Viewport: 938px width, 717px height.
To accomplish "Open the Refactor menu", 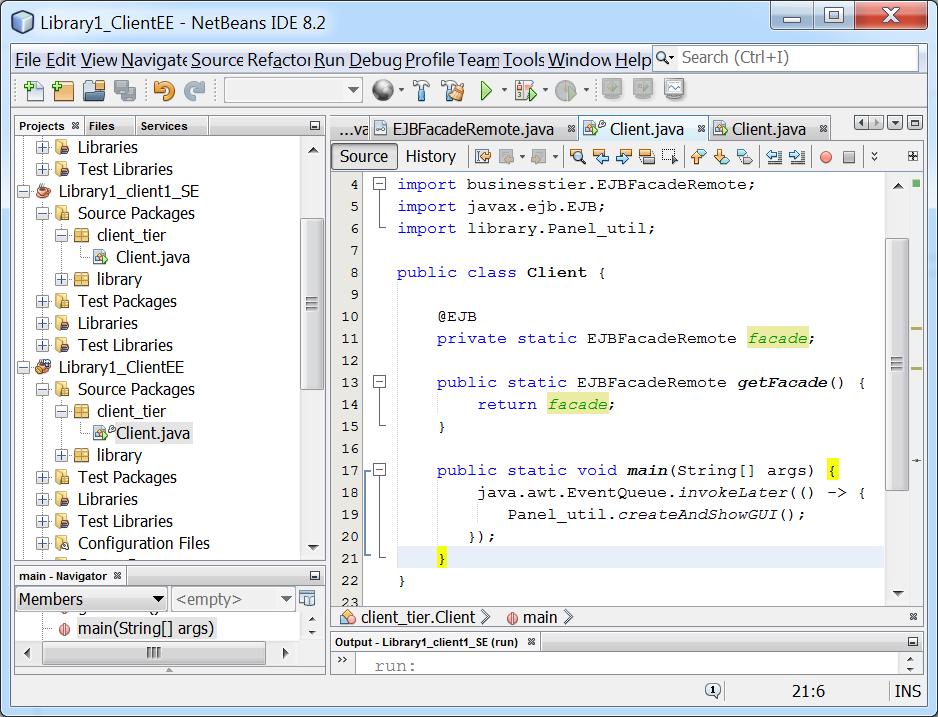I will point(278,60).
